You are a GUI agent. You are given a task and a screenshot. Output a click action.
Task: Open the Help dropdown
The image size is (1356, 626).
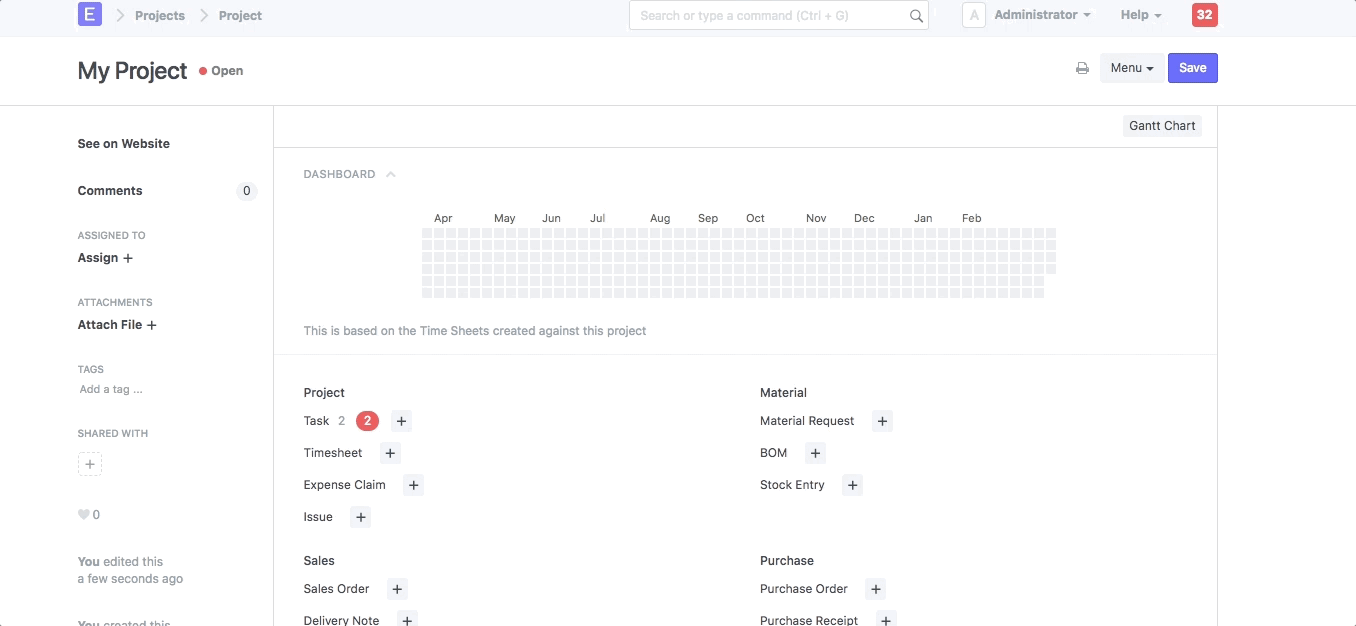1141,15
